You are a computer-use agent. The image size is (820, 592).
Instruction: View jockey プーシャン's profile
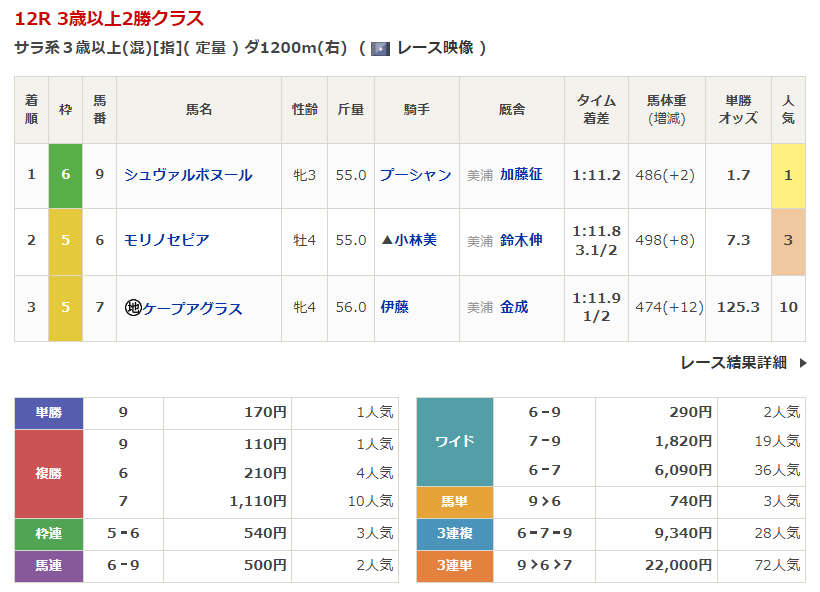coord(415,175)
